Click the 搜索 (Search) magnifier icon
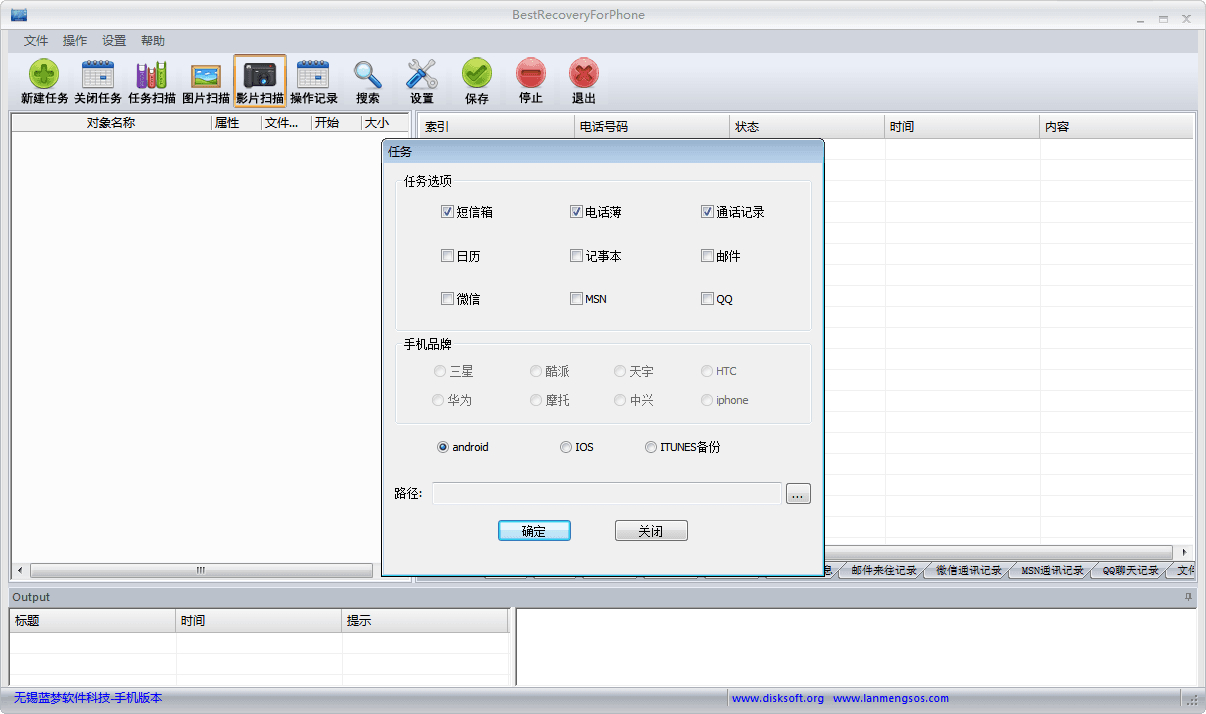This screenshot has width=1206, height=714. 368,81
